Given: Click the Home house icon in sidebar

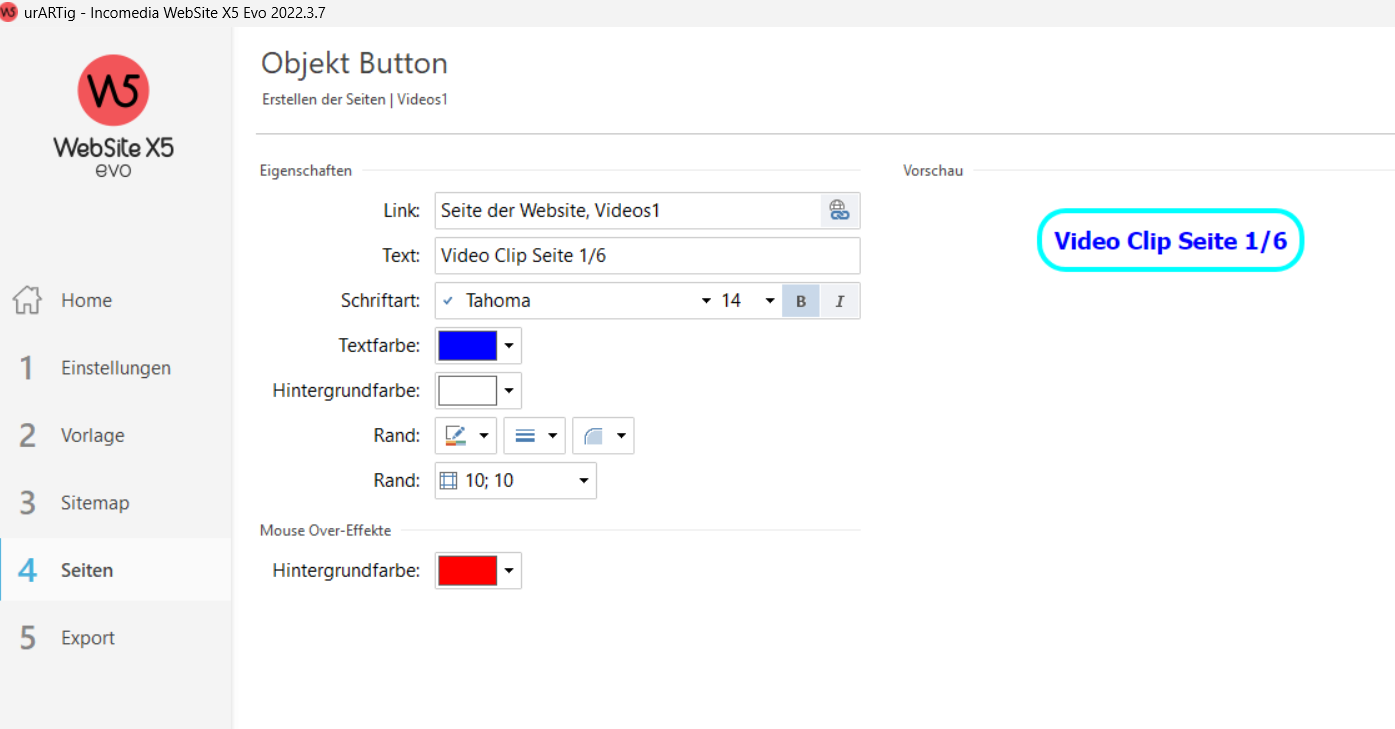Looking at the screenshot, I should [28, 301].
